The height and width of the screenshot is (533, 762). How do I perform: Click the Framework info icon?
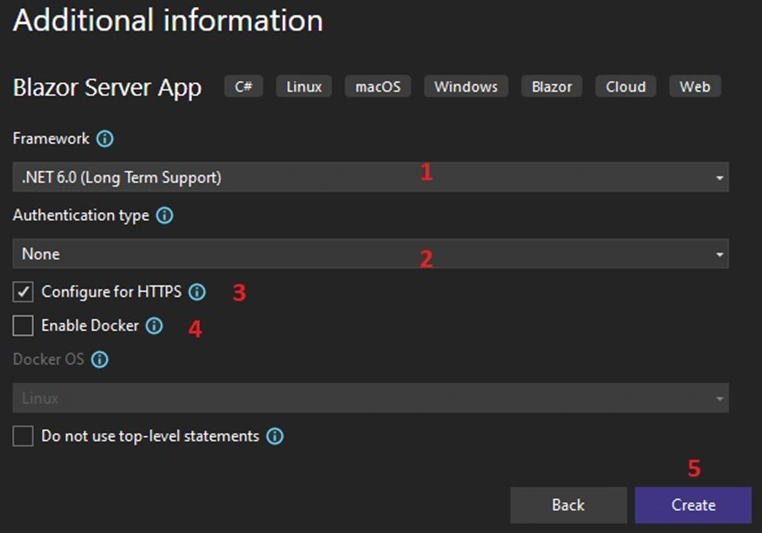(105, 139)
